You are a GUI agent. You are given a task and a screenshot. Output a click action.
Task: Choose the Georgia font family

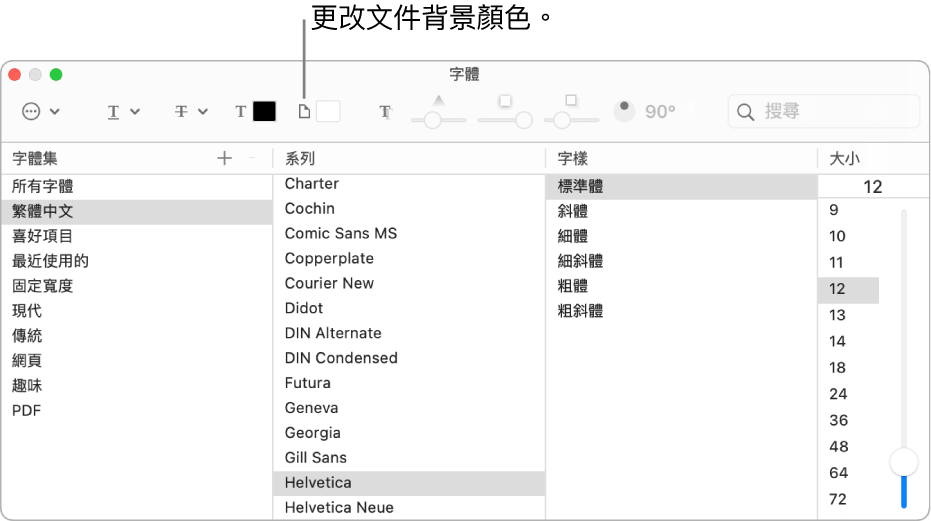click(x=408, y=434)
